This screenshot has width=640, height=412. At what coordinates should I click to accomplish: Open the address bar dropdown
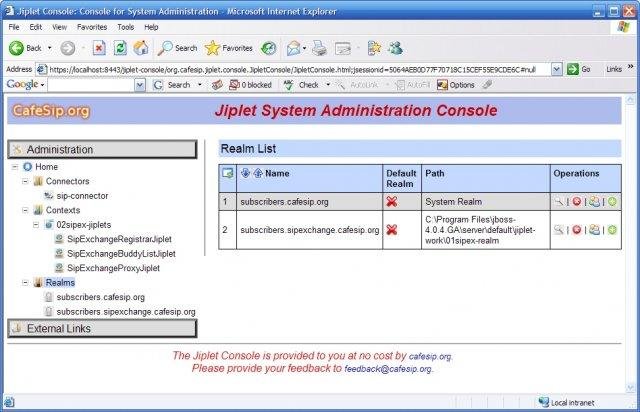pyautogui.click(x=557, y=69)
